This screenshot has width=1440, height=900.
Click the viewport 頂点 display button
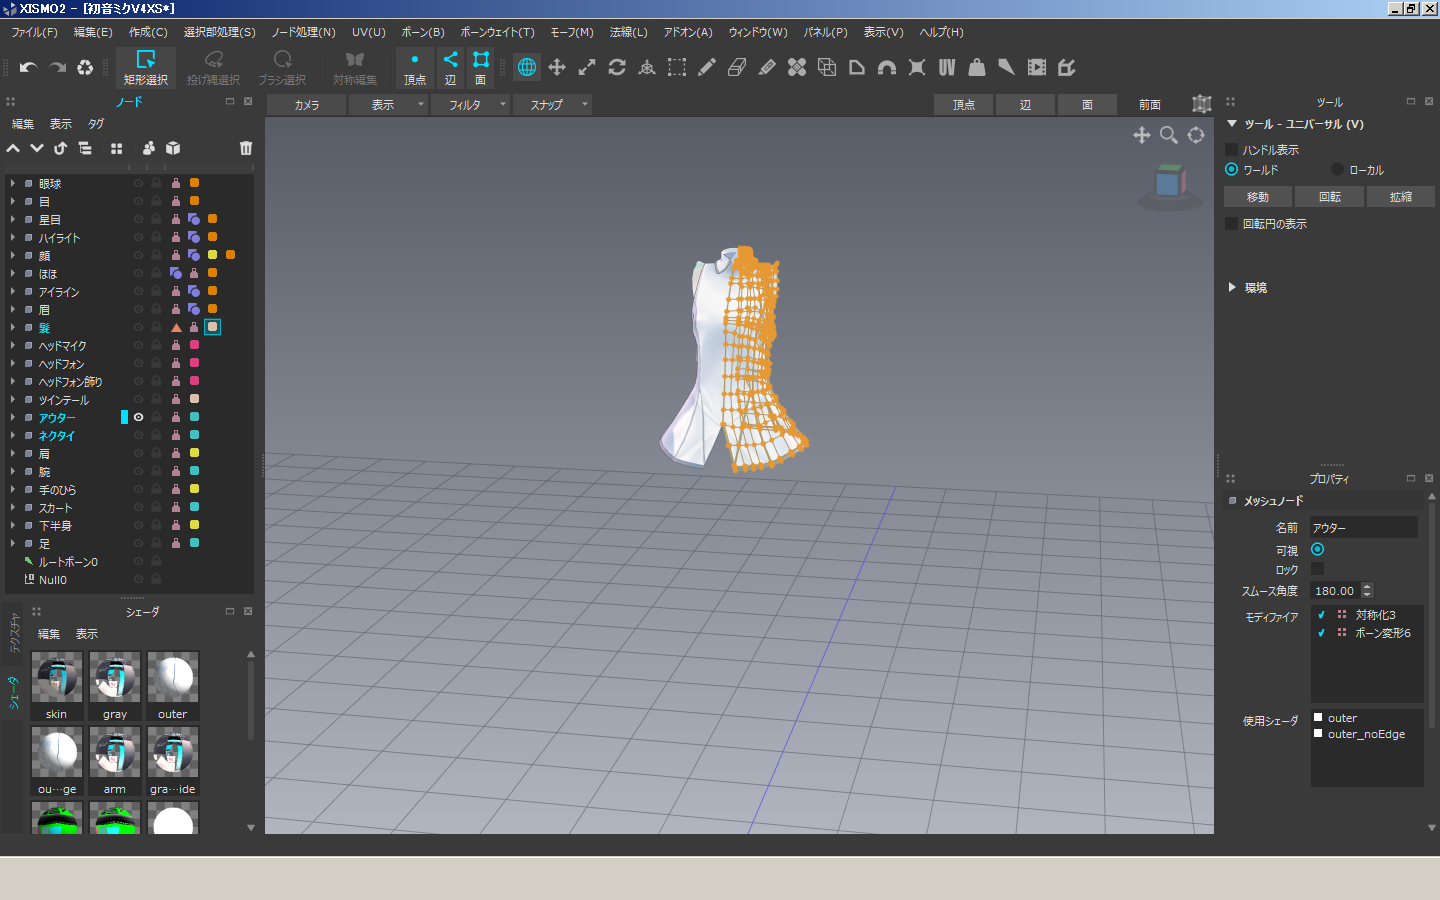[964, 104]
